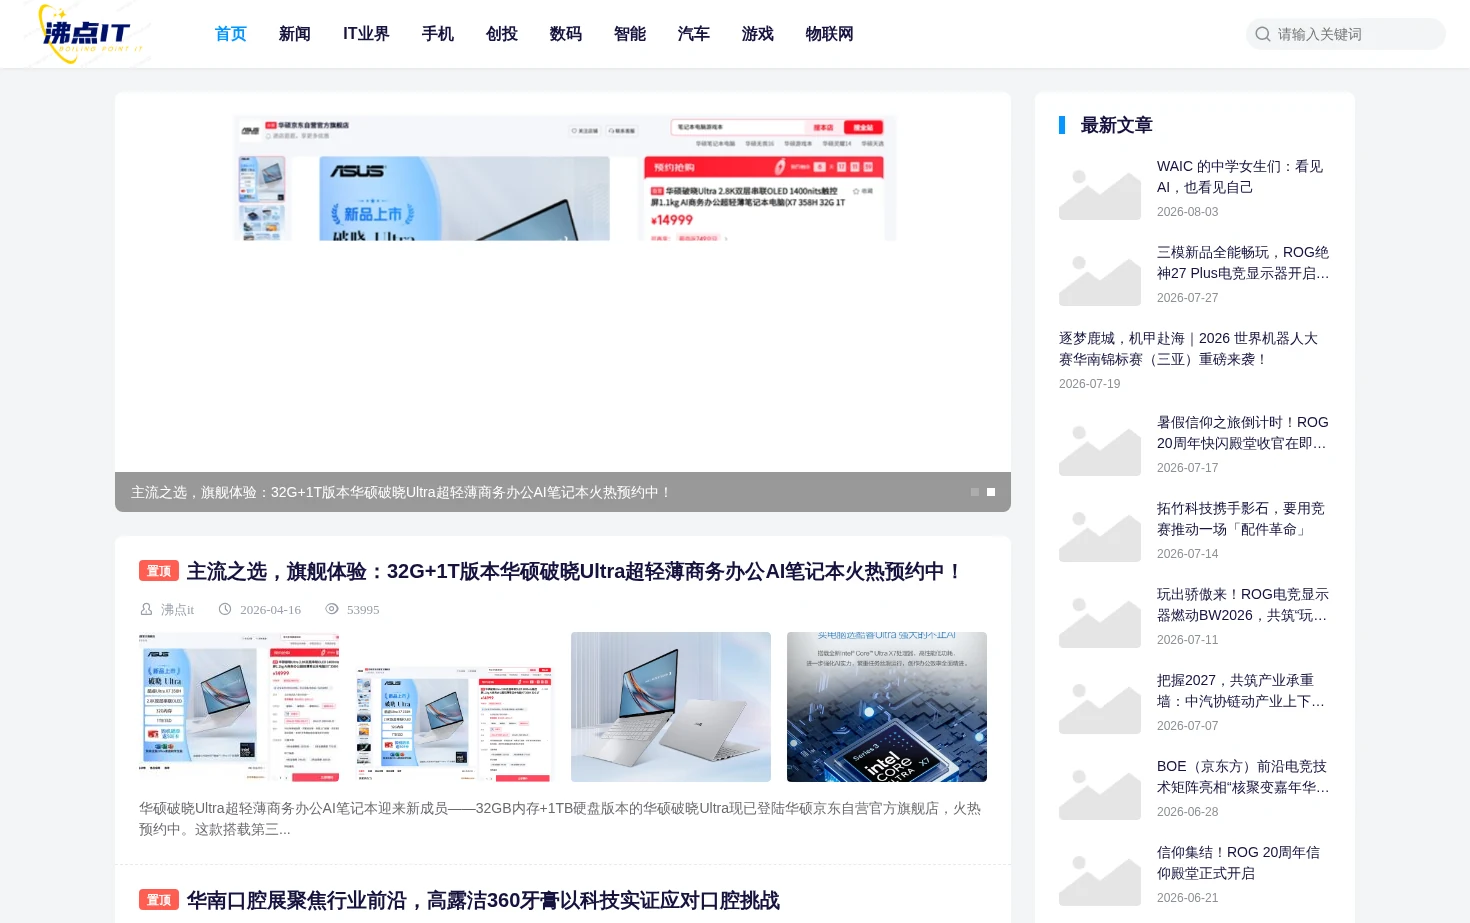Click the 置顶 badge on 华硕破晓Ultra article
This screenshot has height=923, width=1470.
159,571
